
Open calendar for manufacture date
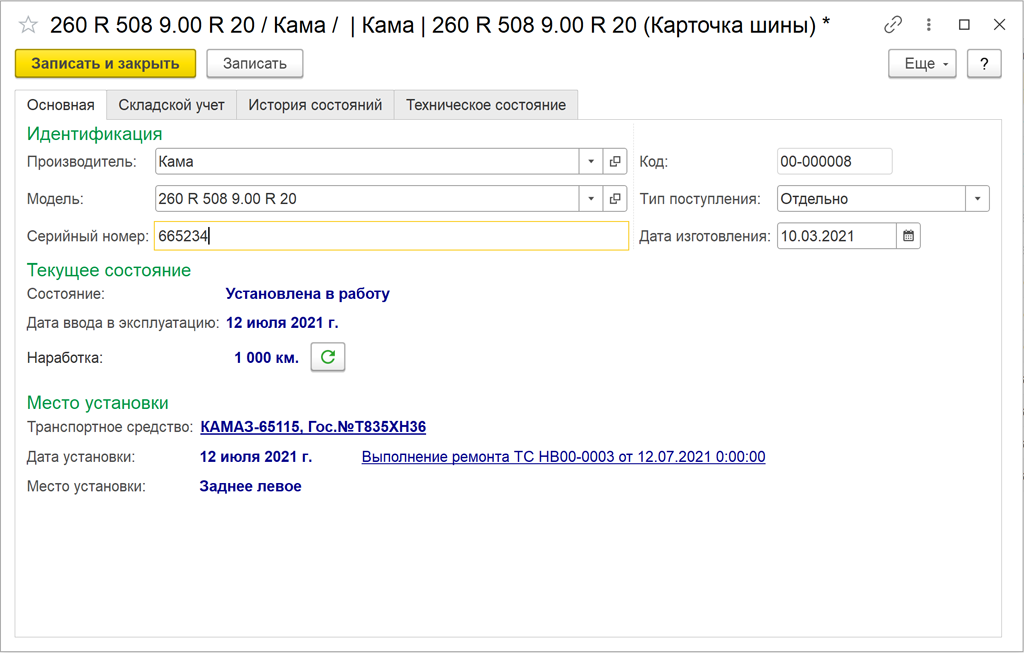pyautogui.click(x=908, y=236)
